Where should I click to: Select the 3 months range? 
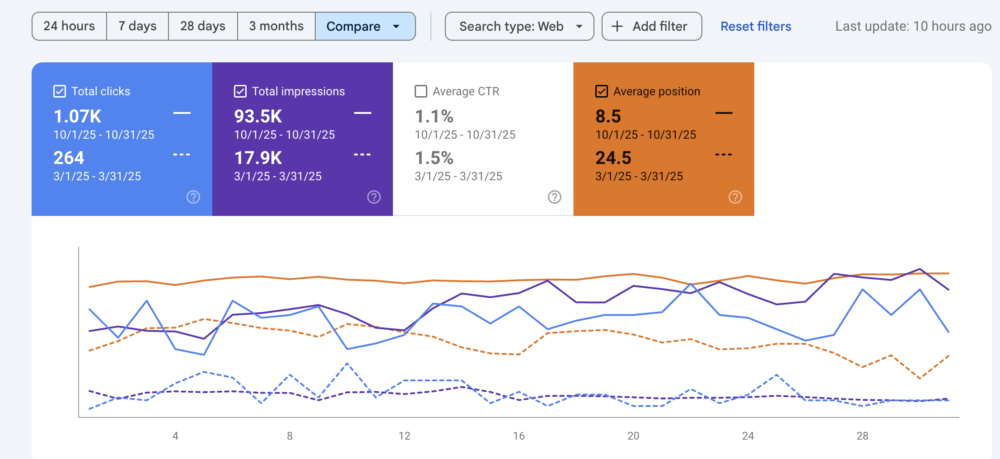[x=276, y=26]
